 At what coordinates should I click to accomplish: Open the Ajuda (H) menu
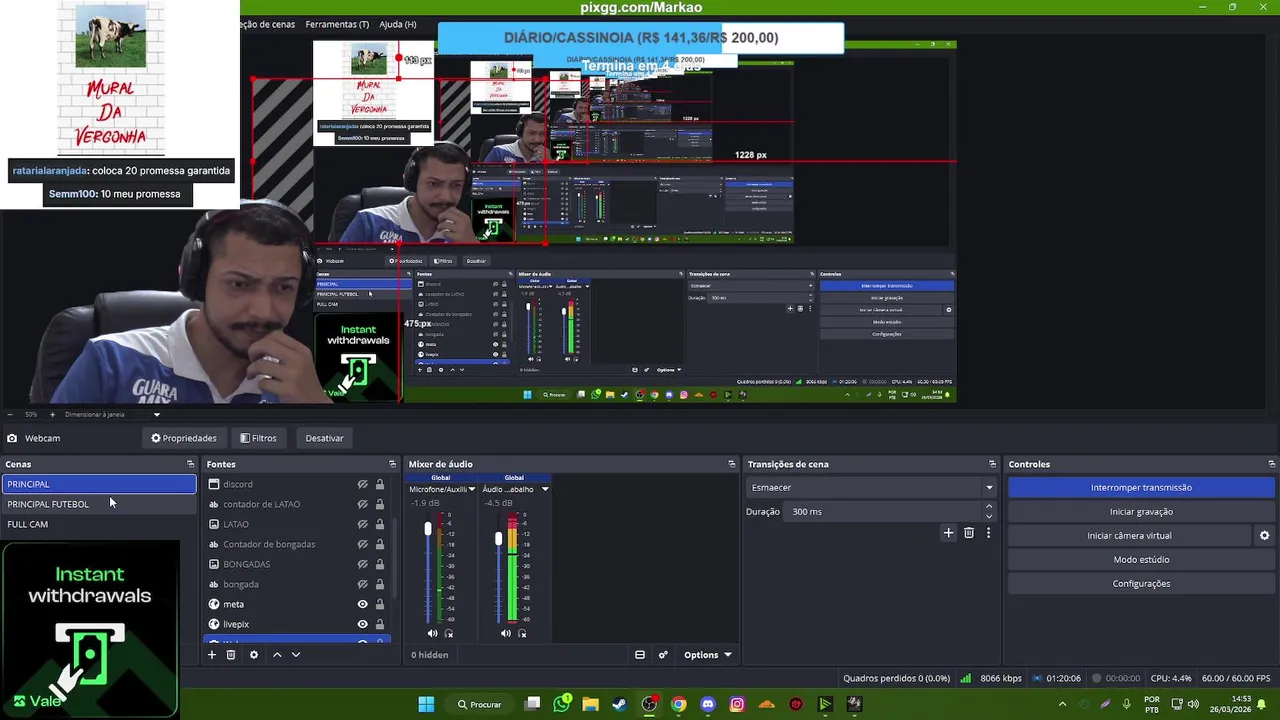(398, 24)
